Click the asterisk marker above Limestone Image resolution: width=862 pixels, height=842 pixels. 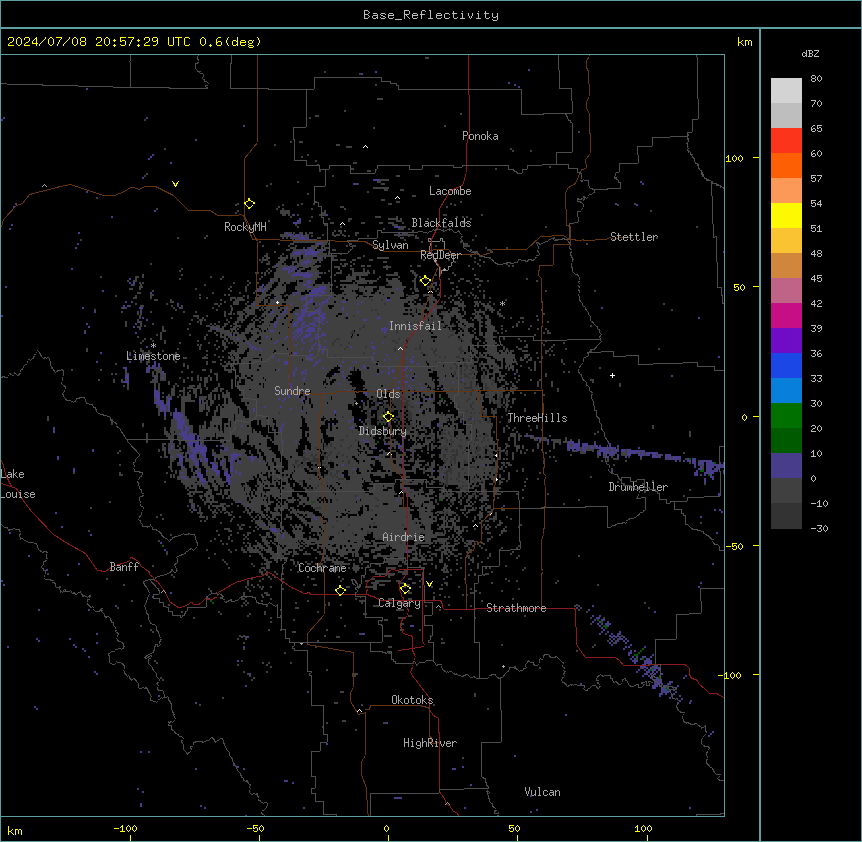[153, 346]
